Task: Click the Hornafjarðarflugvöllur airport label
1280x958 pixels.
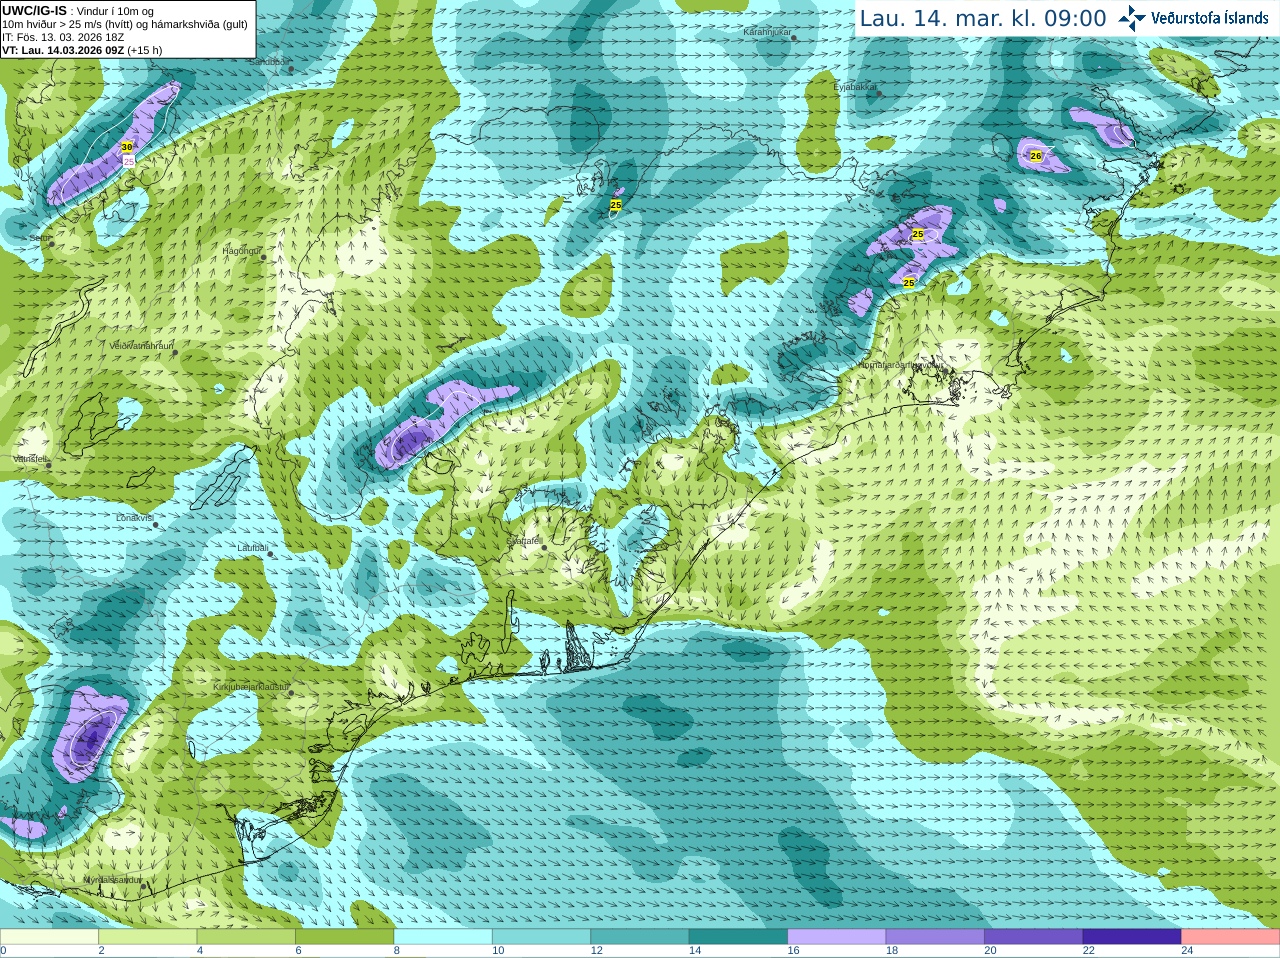Action: [901, 365]
